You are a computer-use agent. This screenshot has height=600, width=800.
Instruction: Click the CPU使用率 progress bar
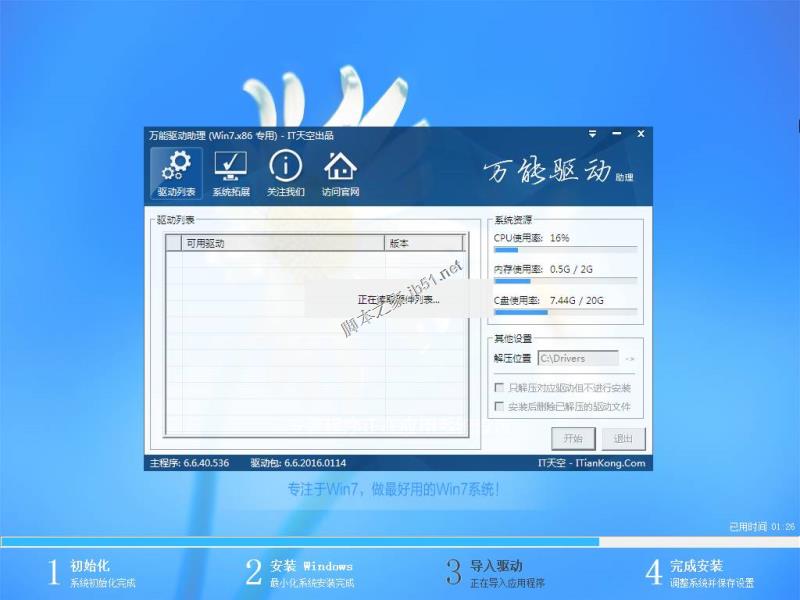pos(566,250)
